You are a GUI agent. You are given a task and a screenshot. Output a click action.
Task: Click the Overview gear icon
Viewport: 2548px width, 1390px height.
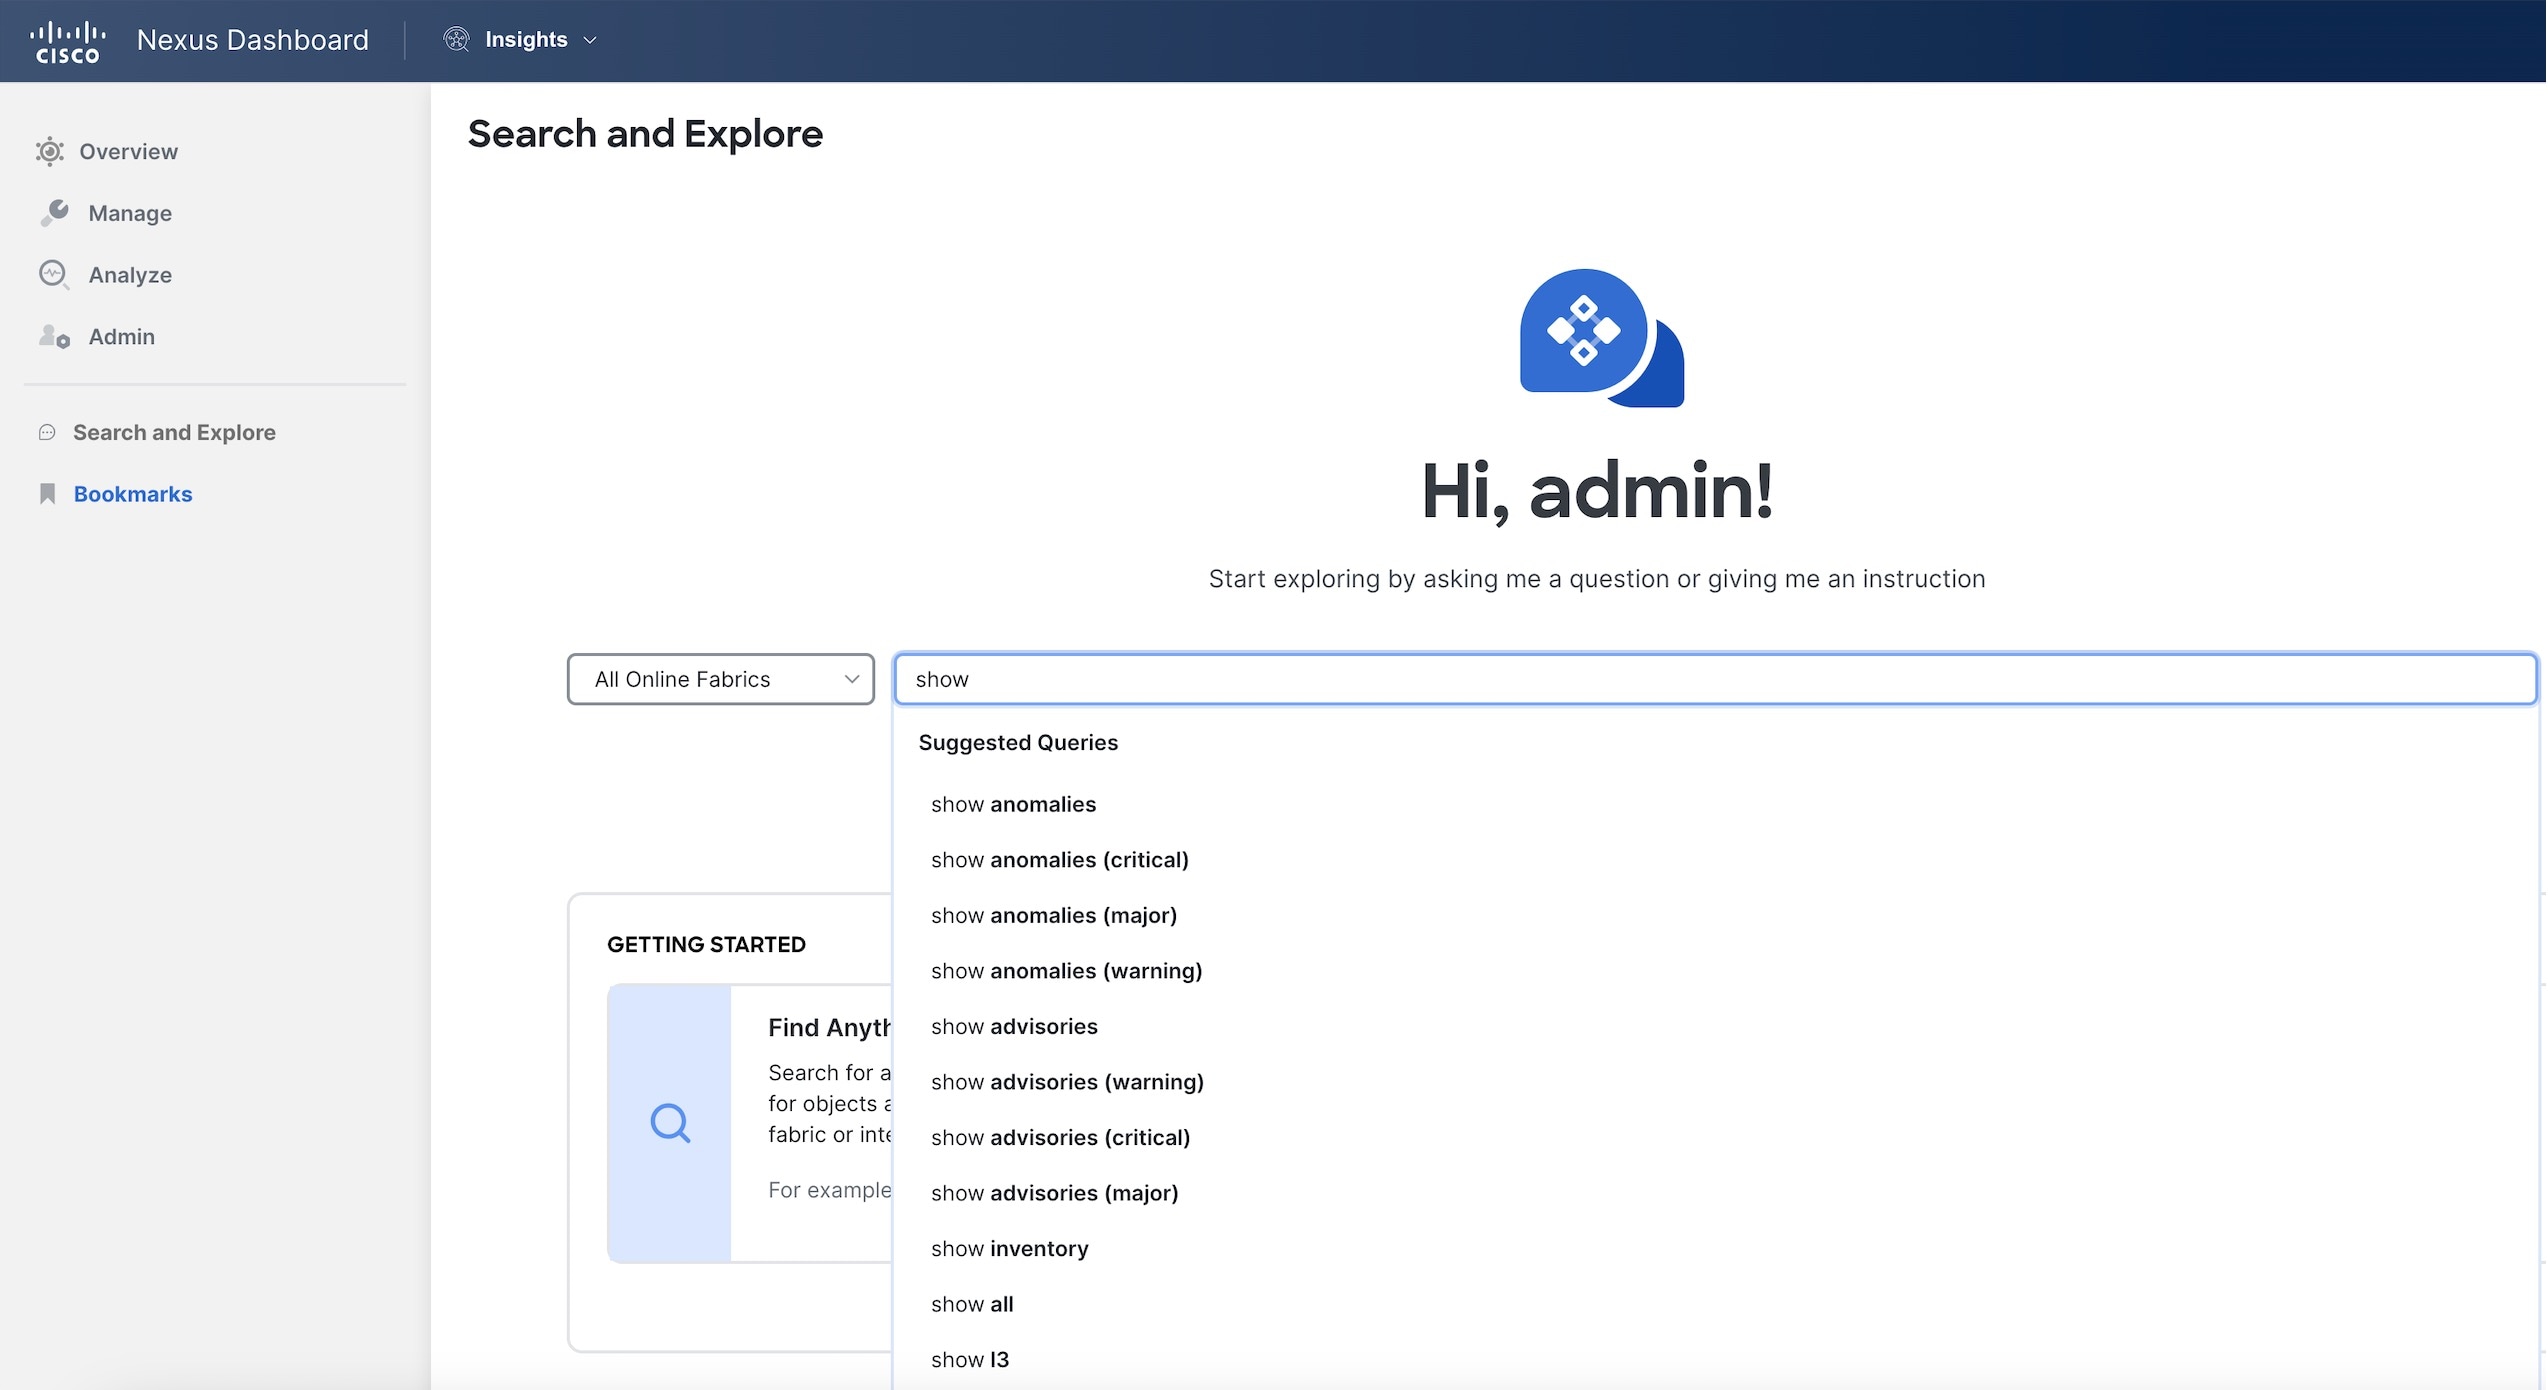50,151
